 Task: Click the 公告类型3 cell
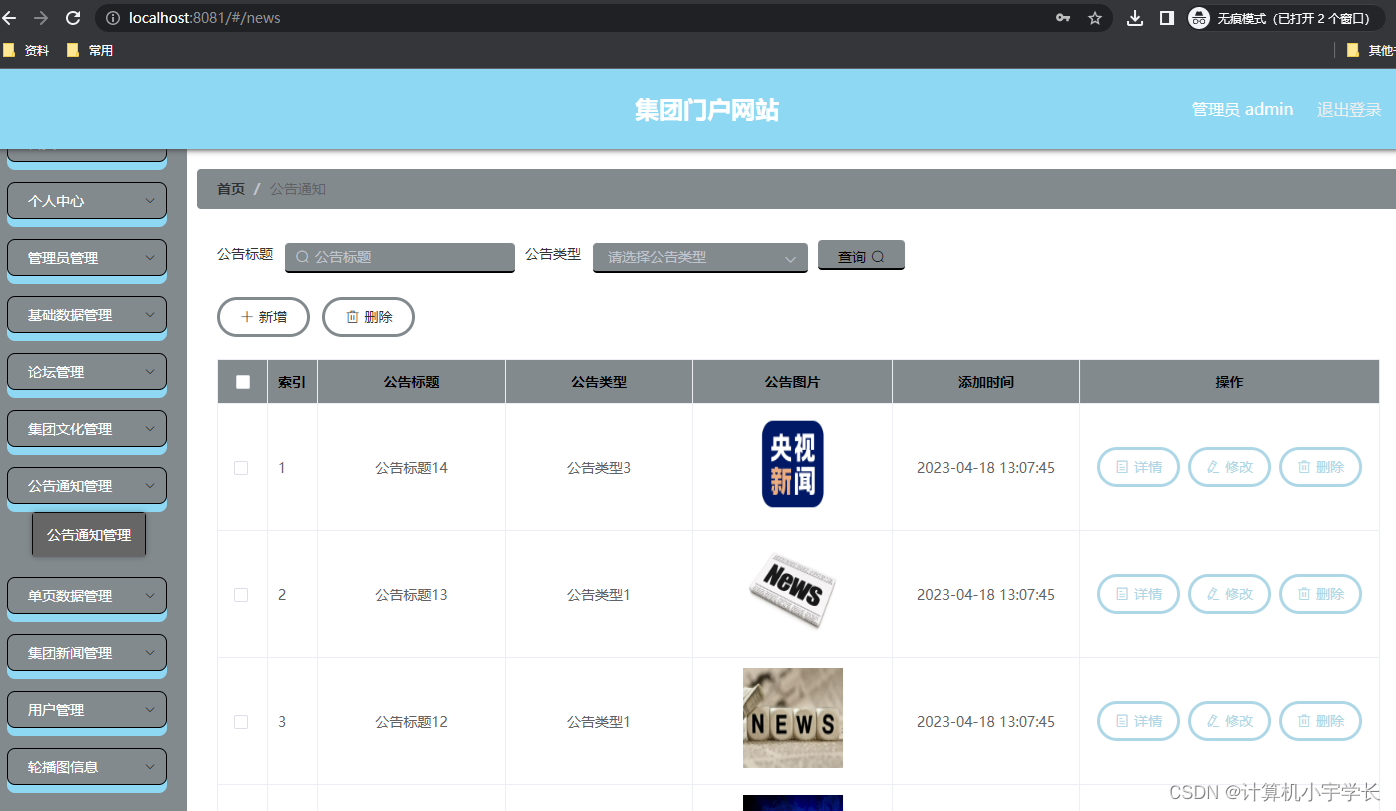click(x=599, y=468)
